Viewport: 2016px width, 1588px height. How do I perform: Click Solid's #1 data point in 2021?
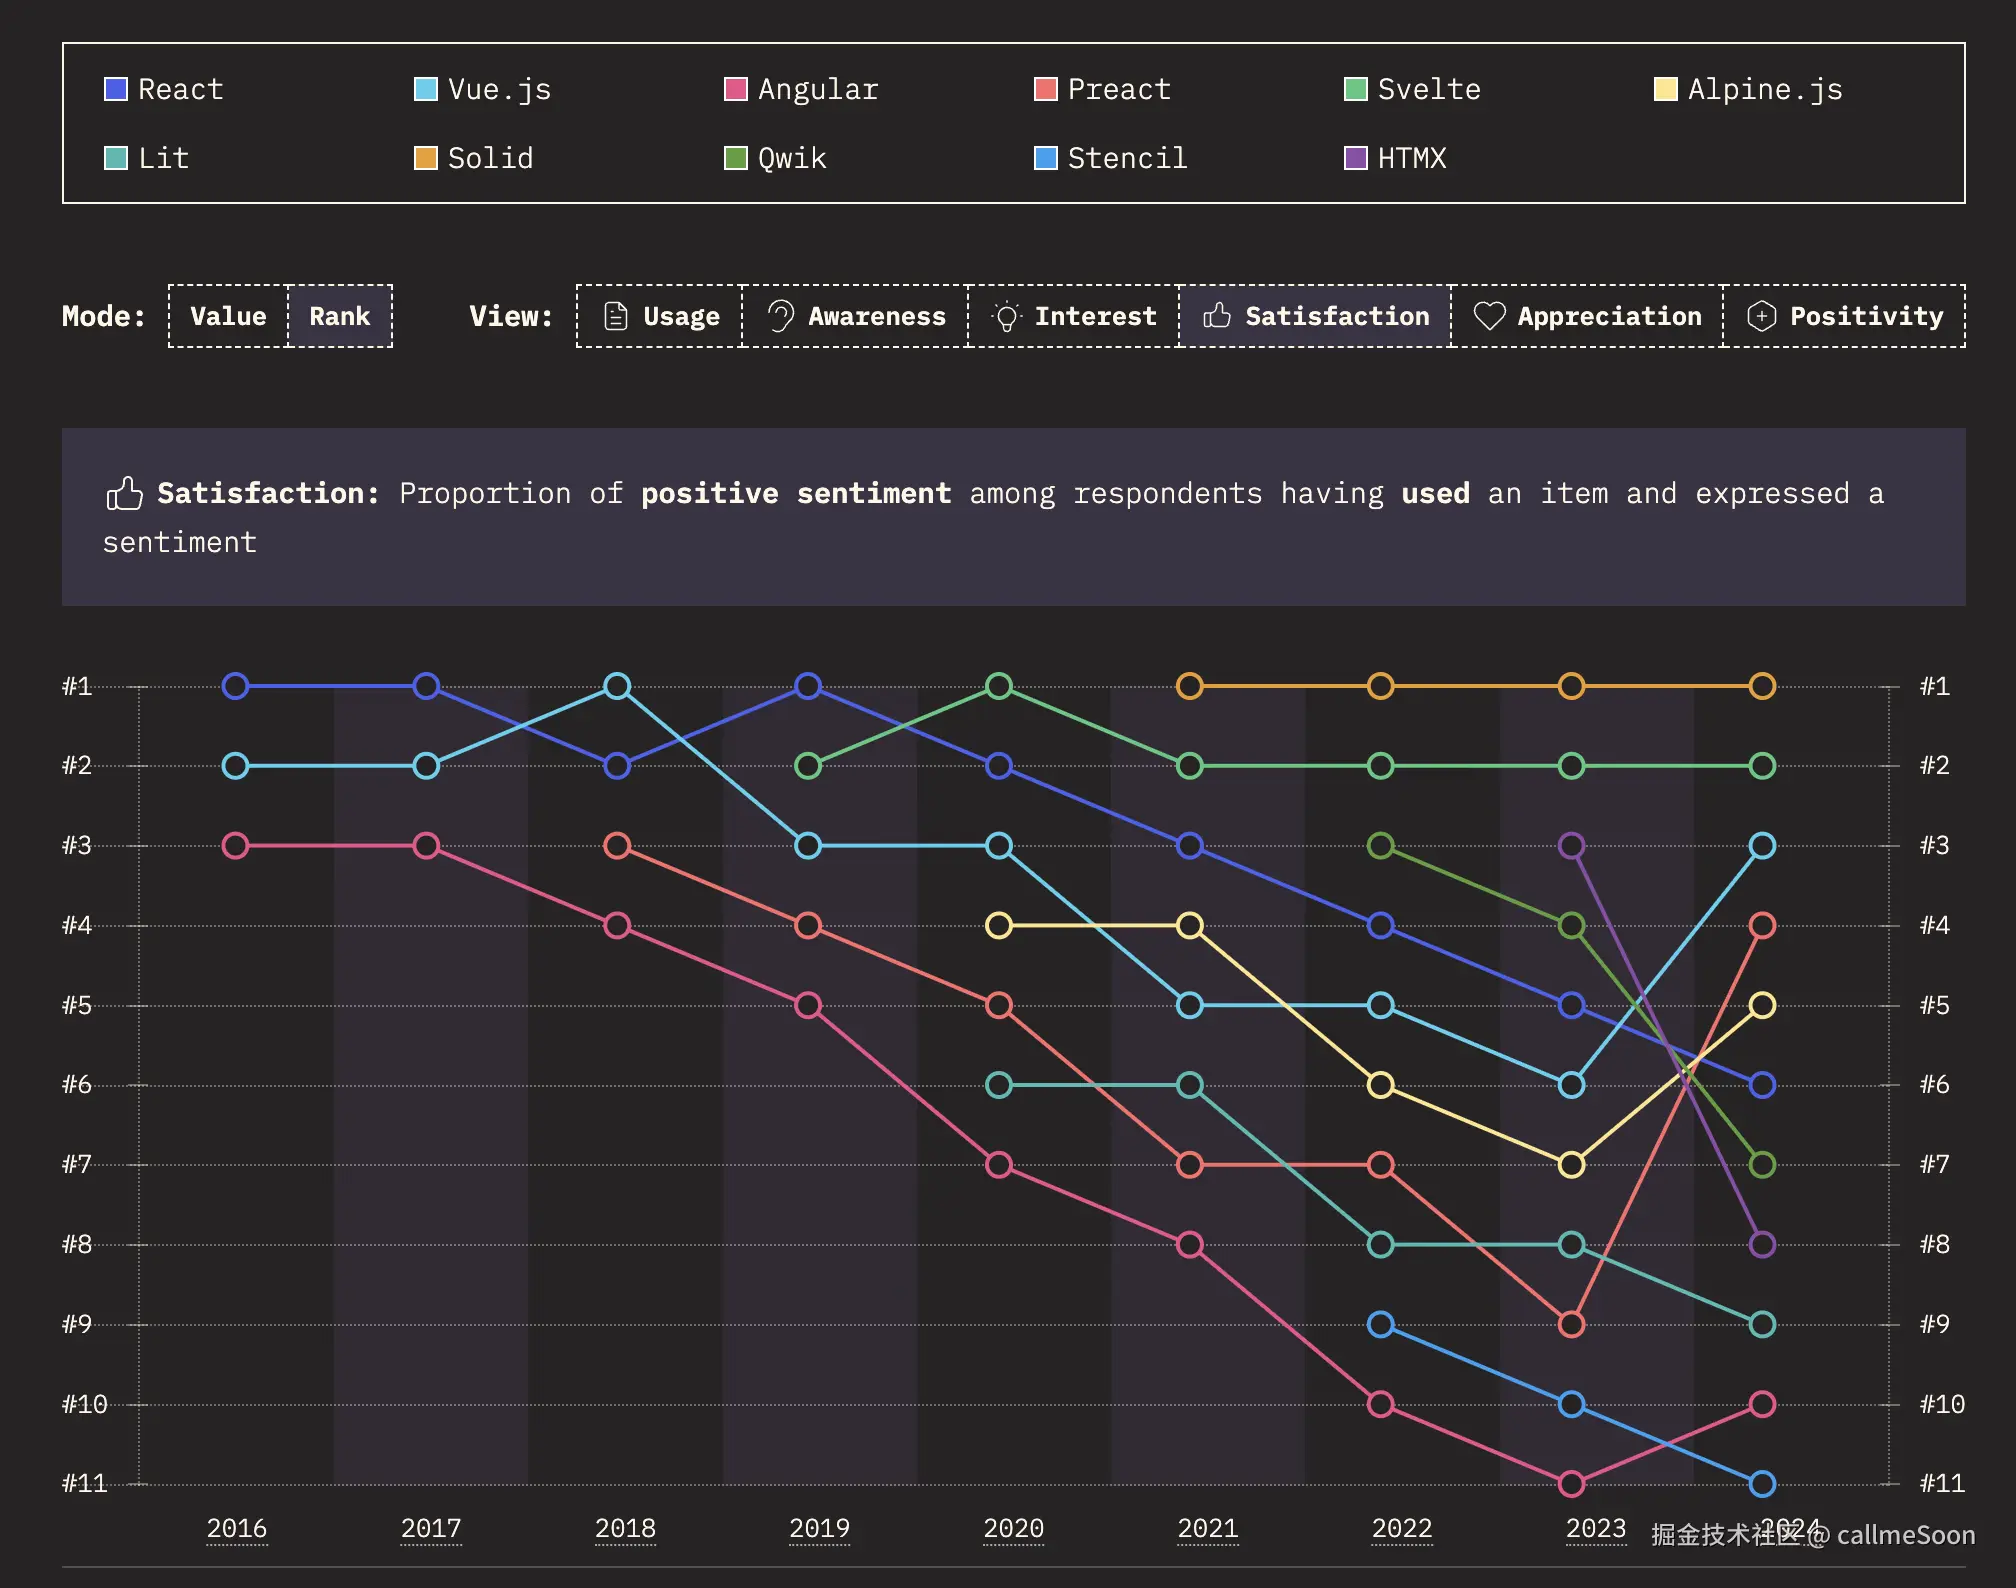tap(1189, 686)
